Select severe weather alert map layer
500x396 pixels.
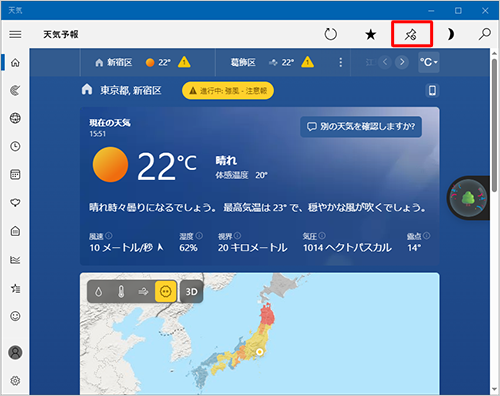[166, 292]
